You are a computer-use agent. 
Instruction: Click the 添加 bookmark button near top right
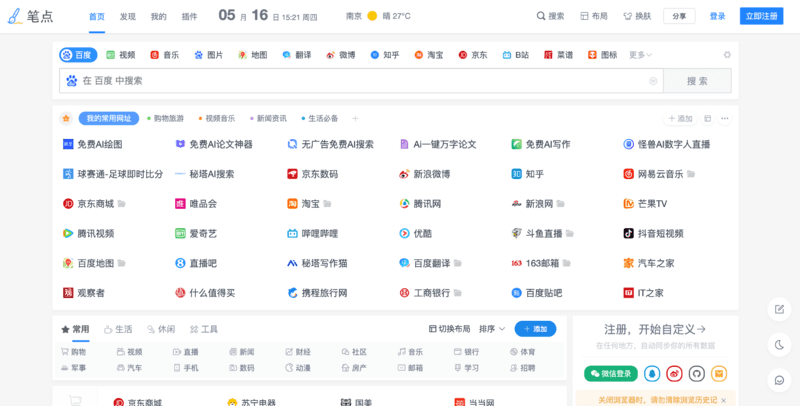pyautogui.click(x=680, y=119)
